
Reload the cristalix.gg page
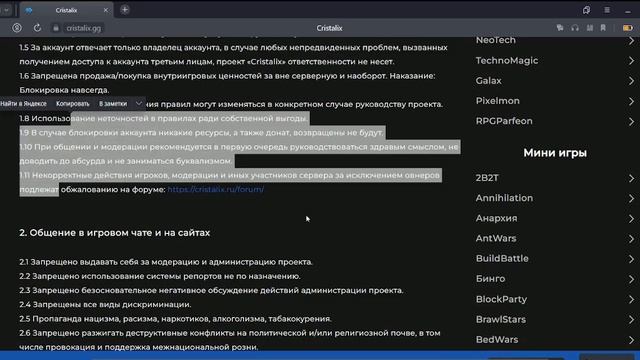[37, 28]
